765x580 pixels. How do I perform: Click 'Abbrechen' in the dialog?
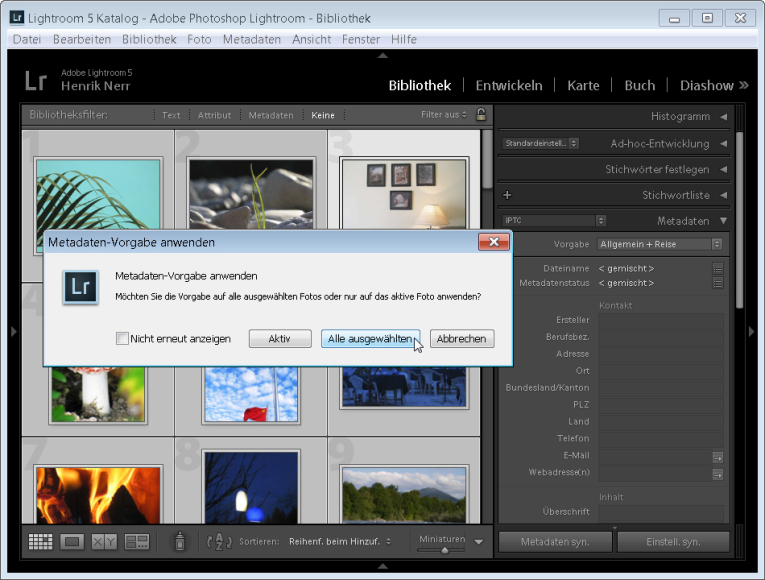[461, 339]
